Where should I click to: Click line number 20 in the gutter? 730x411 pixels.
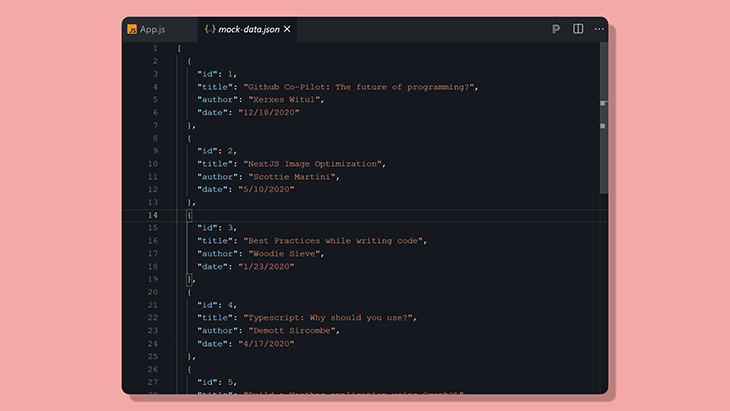pos(152,292)
